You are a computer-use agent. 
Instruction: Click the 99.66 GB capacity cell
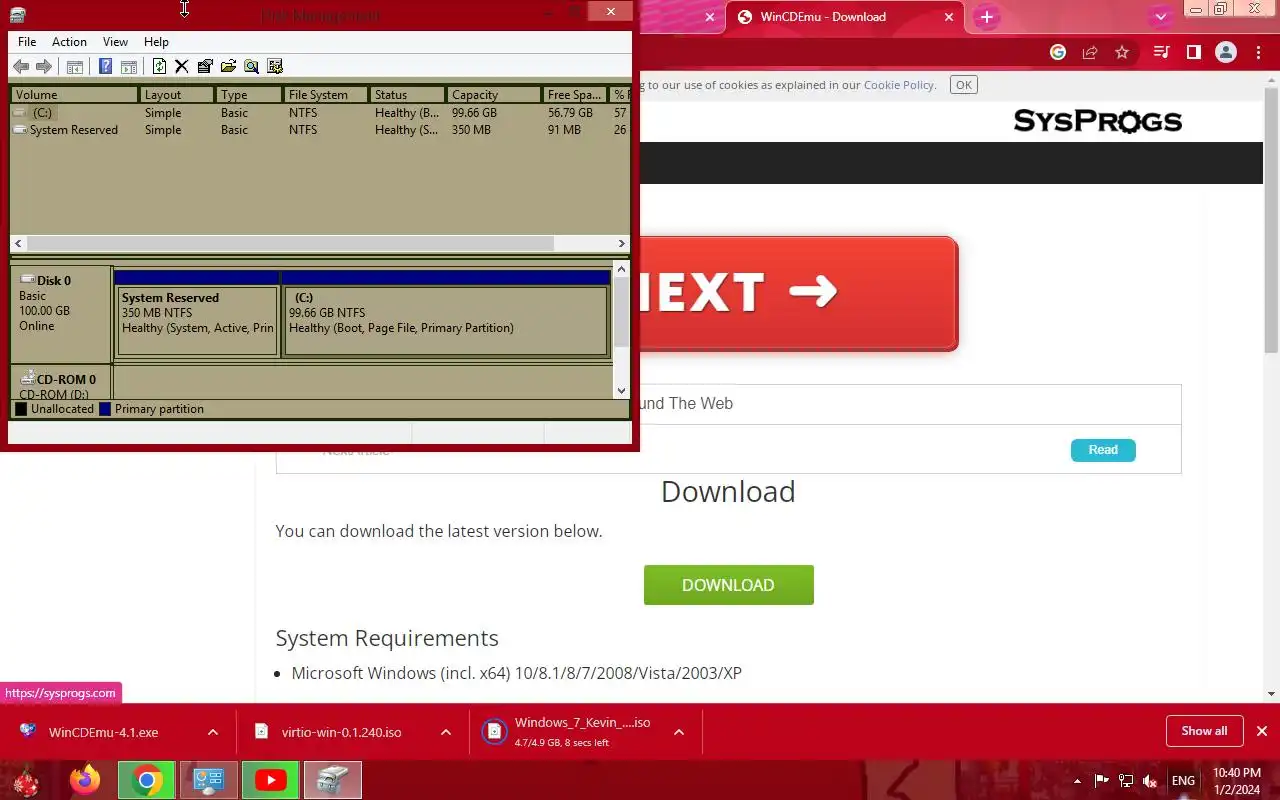(x=474, y=113)
